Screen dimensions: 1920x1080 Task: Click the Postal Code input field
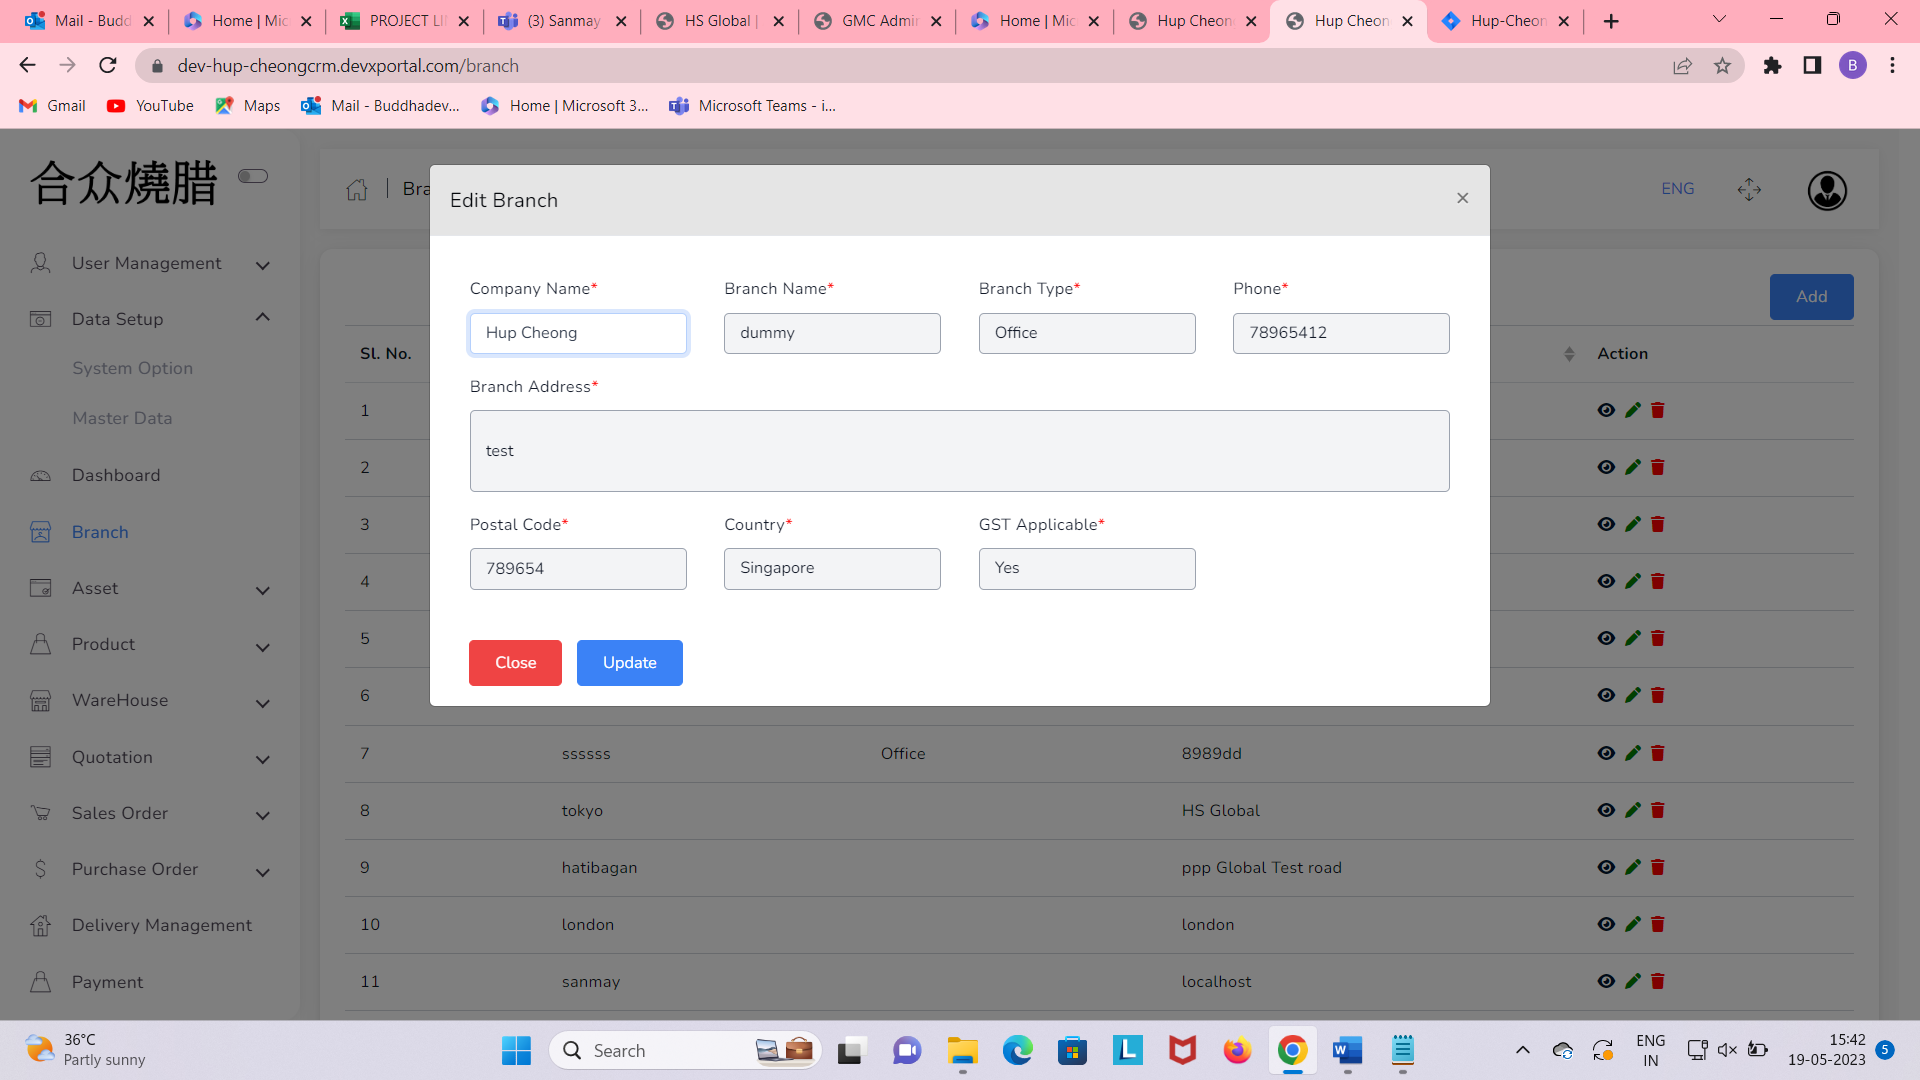pos(578,569)
